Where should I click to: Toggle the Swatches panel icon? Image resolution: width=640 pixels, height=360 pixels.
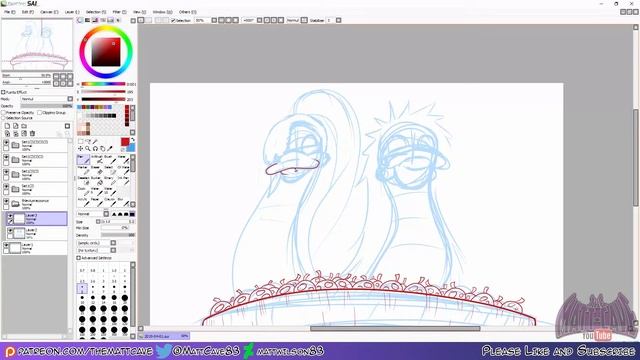(110, 20)
